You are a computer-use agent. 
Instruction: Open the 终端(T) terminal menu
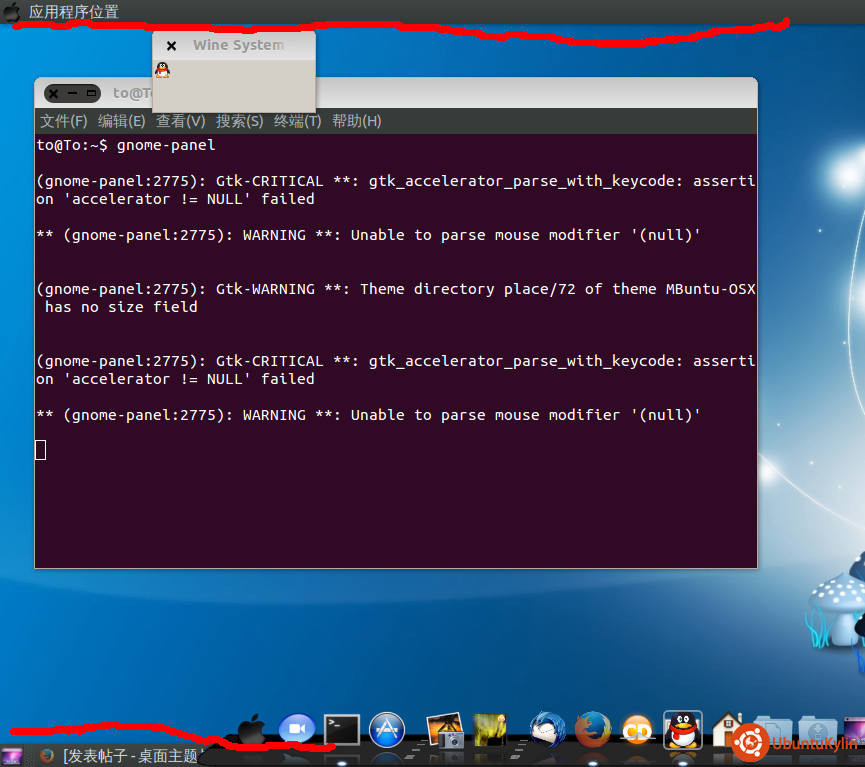click(x=297, y=121)
